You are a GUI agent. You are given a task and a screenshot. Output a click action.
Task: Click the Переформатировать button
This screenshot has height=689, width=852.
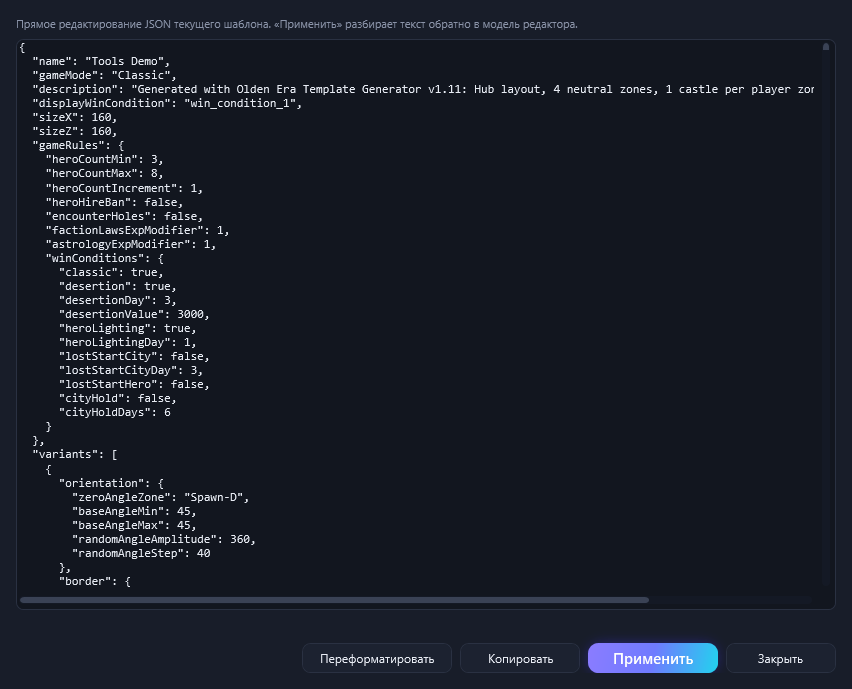pyautogui.click(x=377, y=658)
